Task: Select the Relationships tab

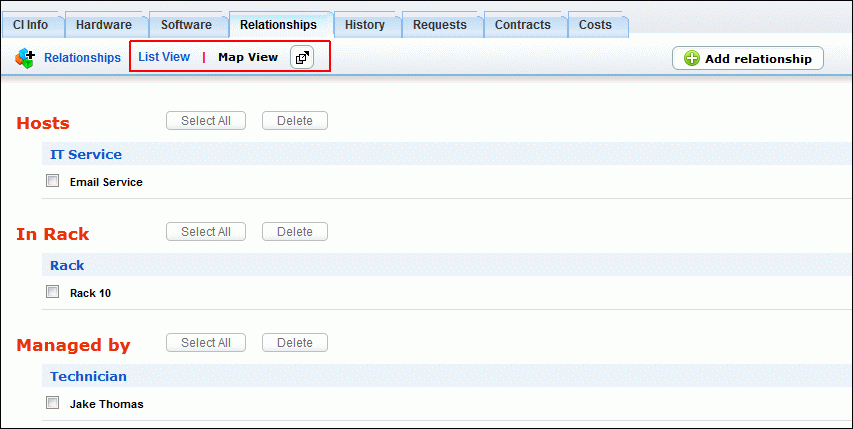Action: pos(279,25)
